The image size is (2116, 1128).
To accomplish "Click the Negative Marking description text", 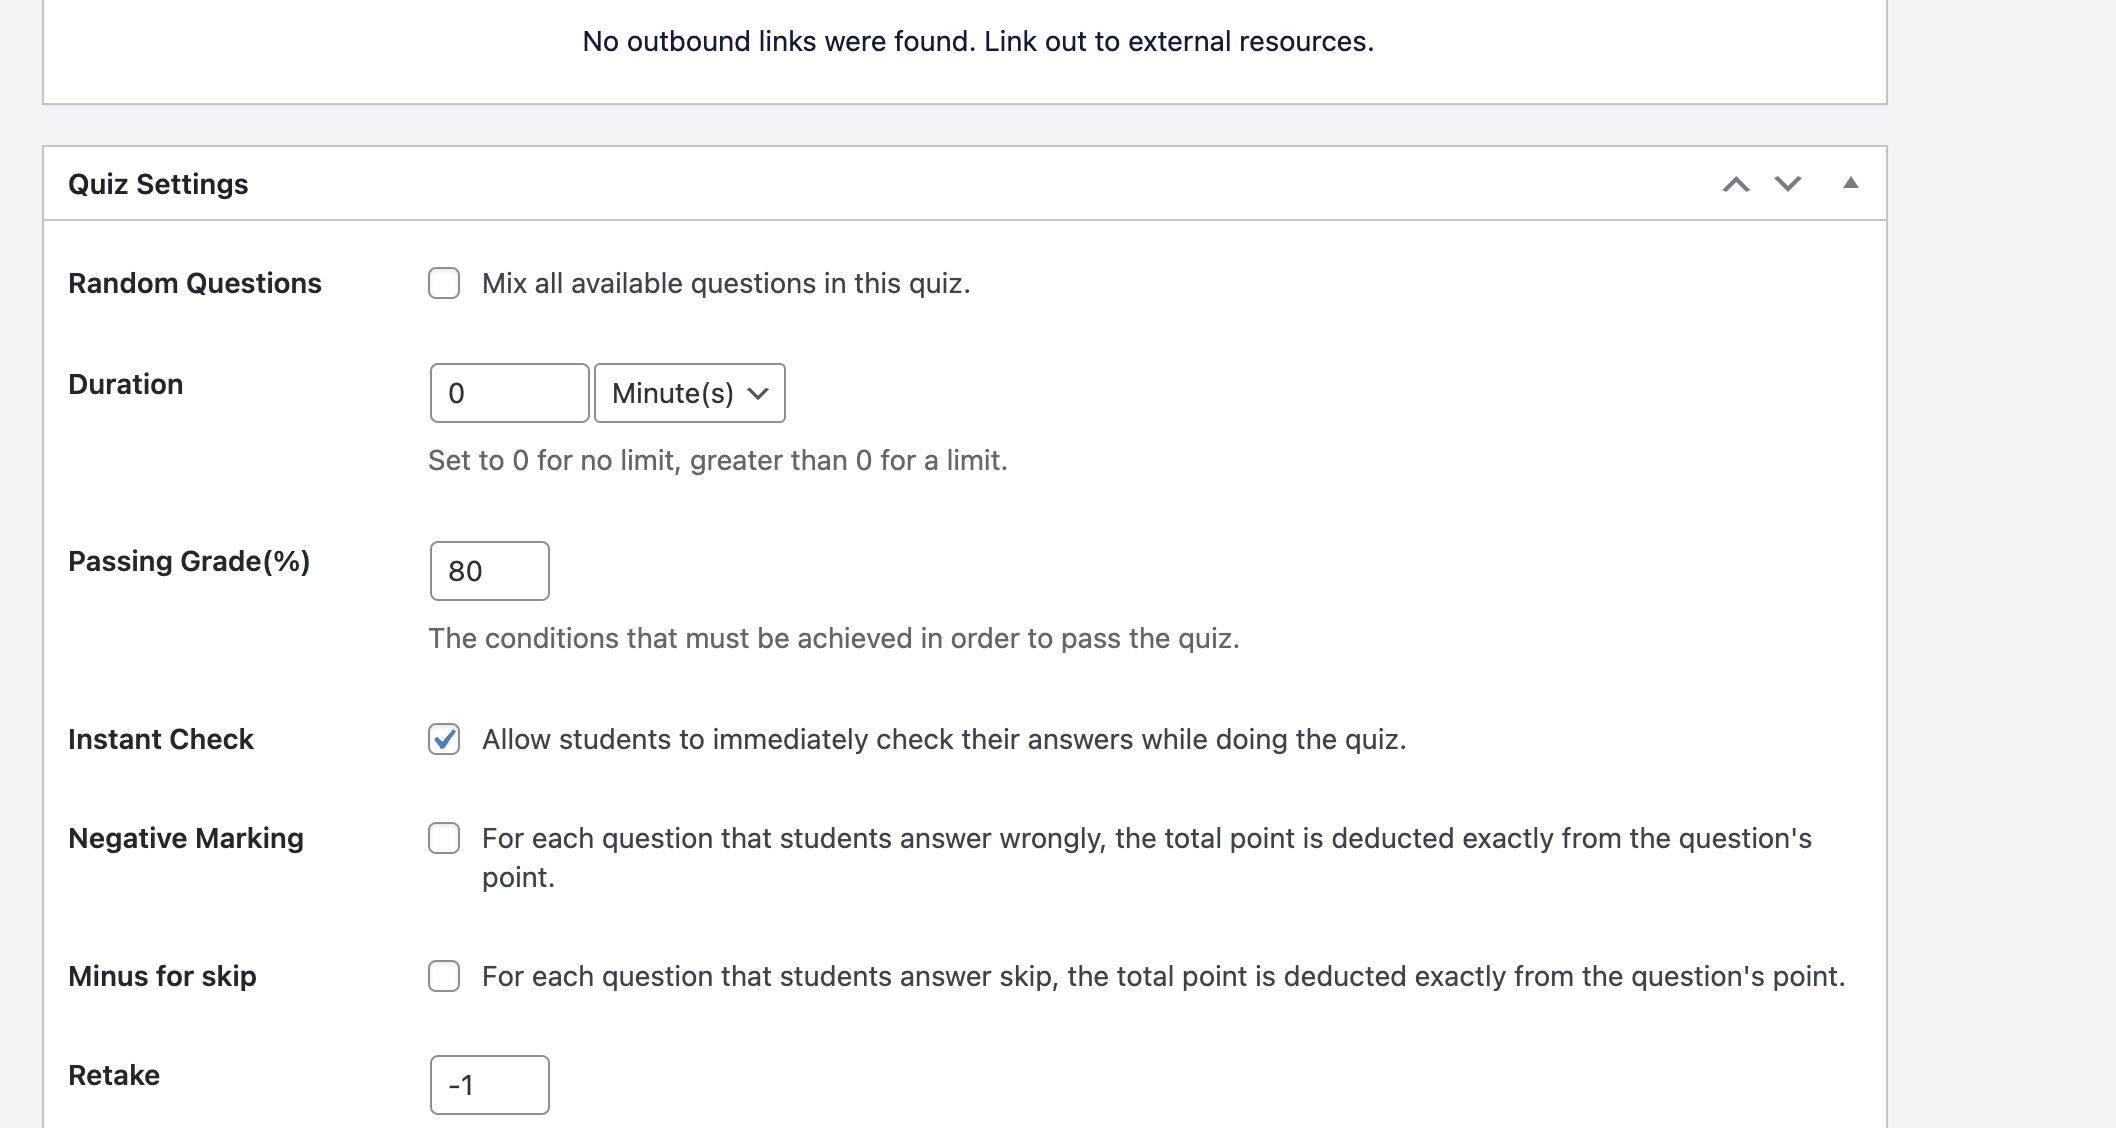I will tap(1147, 858).
